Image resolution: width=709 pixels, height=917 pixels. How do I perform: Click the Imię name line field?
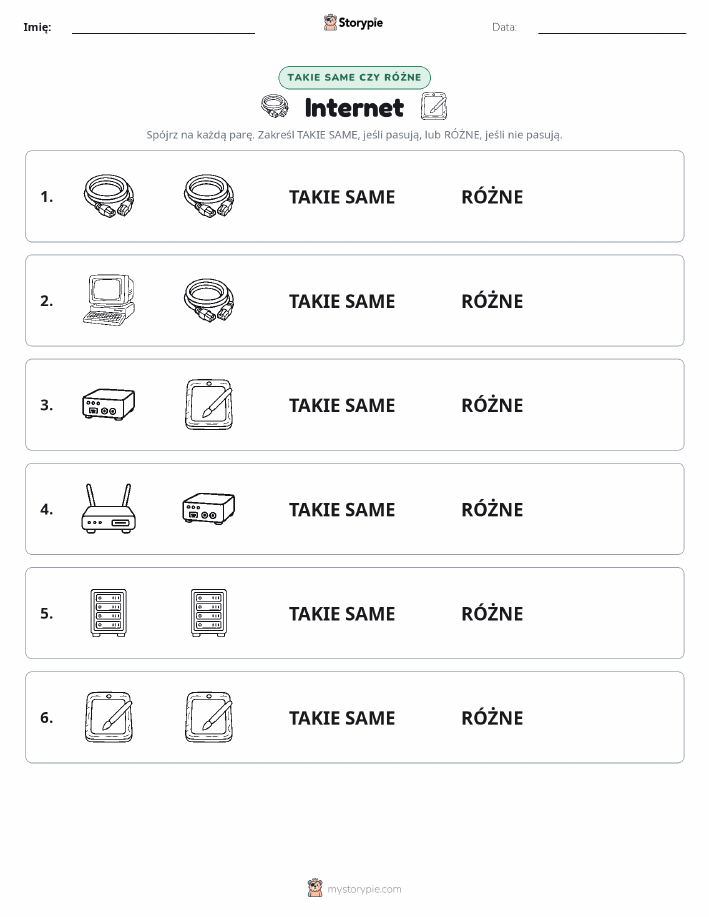pos(163,27)
